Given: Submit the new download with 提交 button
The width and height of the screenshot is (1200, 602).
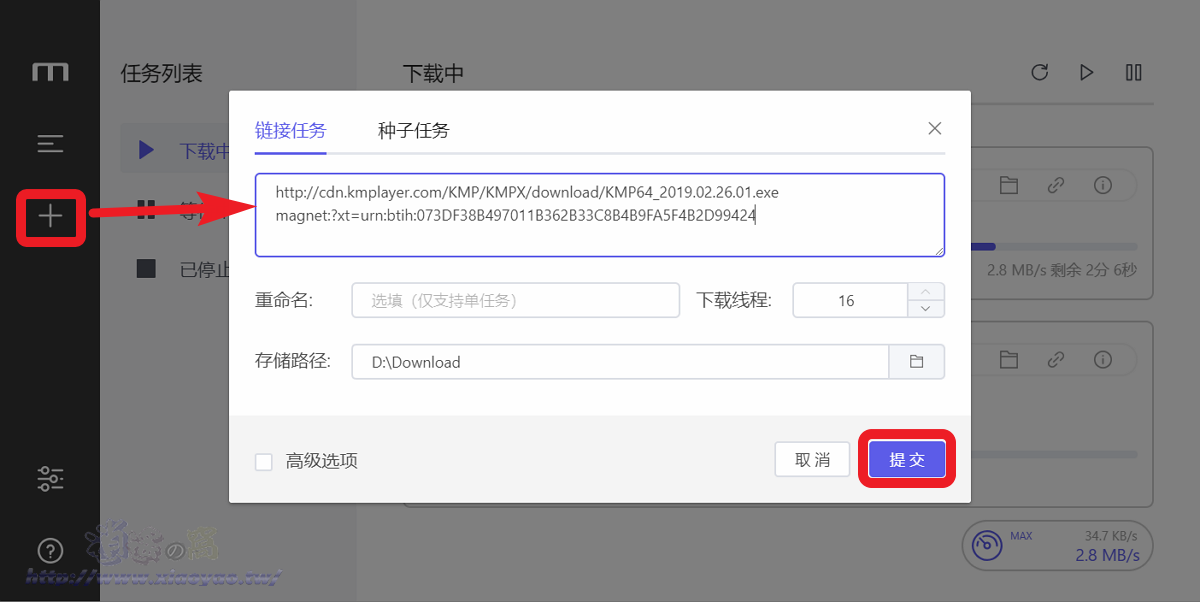Looking at the screenshot, I should tap(906, 459).
